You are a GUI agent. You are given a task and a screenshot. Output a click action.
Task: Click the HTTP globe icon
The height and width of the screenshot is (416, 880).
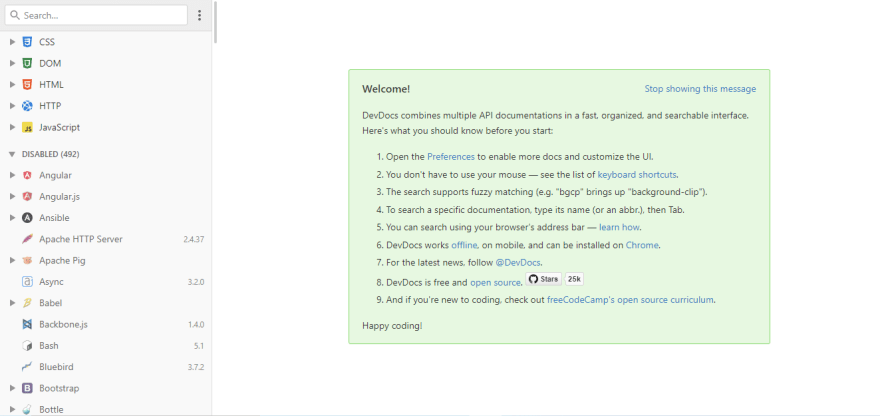(x=27, y=106)
